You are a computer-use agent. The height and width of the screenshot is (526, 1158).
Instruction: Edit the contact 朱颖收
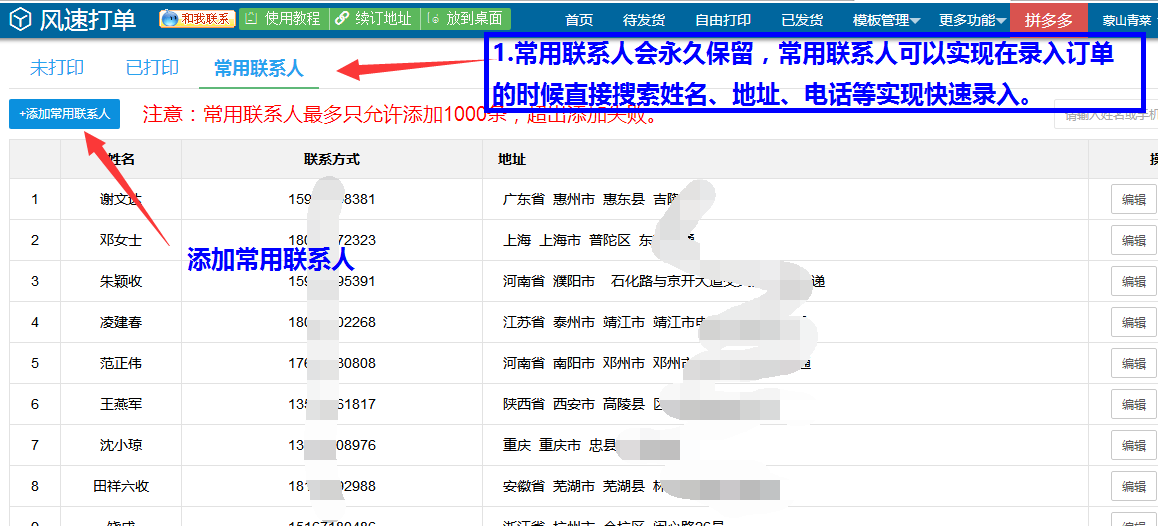tap(1134, 281)
